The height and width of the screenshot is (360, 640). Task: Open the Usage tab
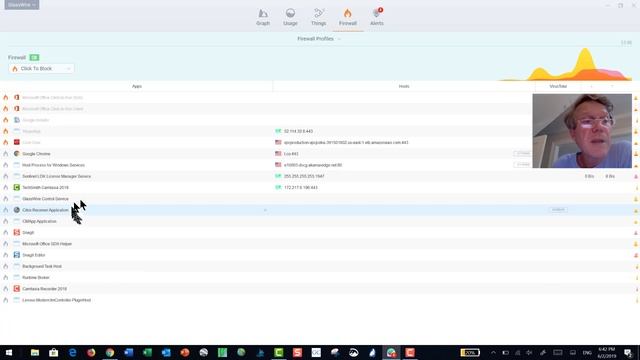pyautogui.click(x=290, y=17)
